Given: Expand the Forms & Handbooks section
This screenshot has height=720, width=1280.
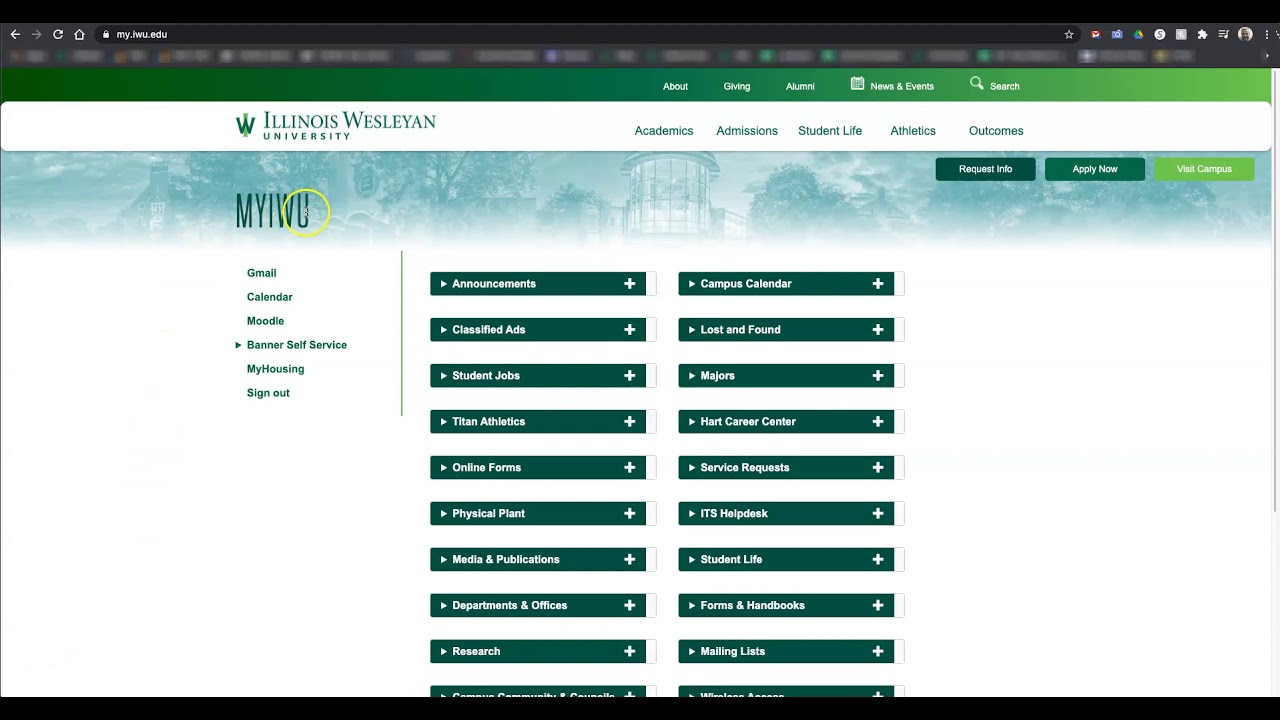Looking at the screenshot, I should tap(786, 606).
